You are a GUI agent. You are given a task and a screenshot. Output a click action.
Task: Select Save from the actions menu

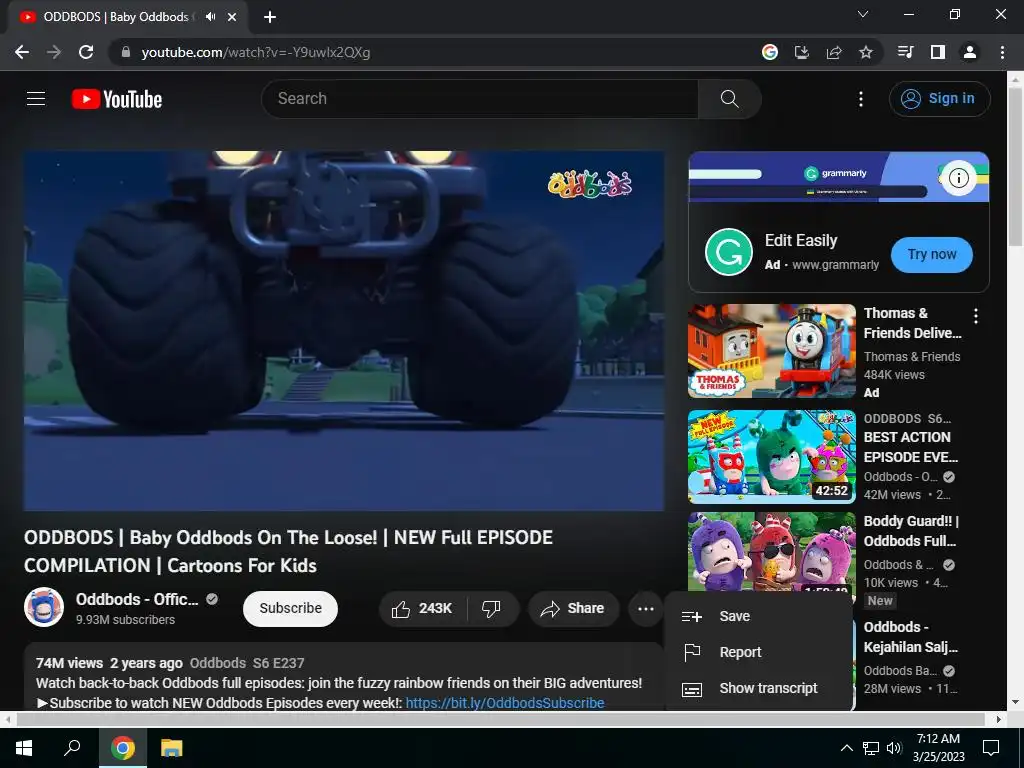758,616
